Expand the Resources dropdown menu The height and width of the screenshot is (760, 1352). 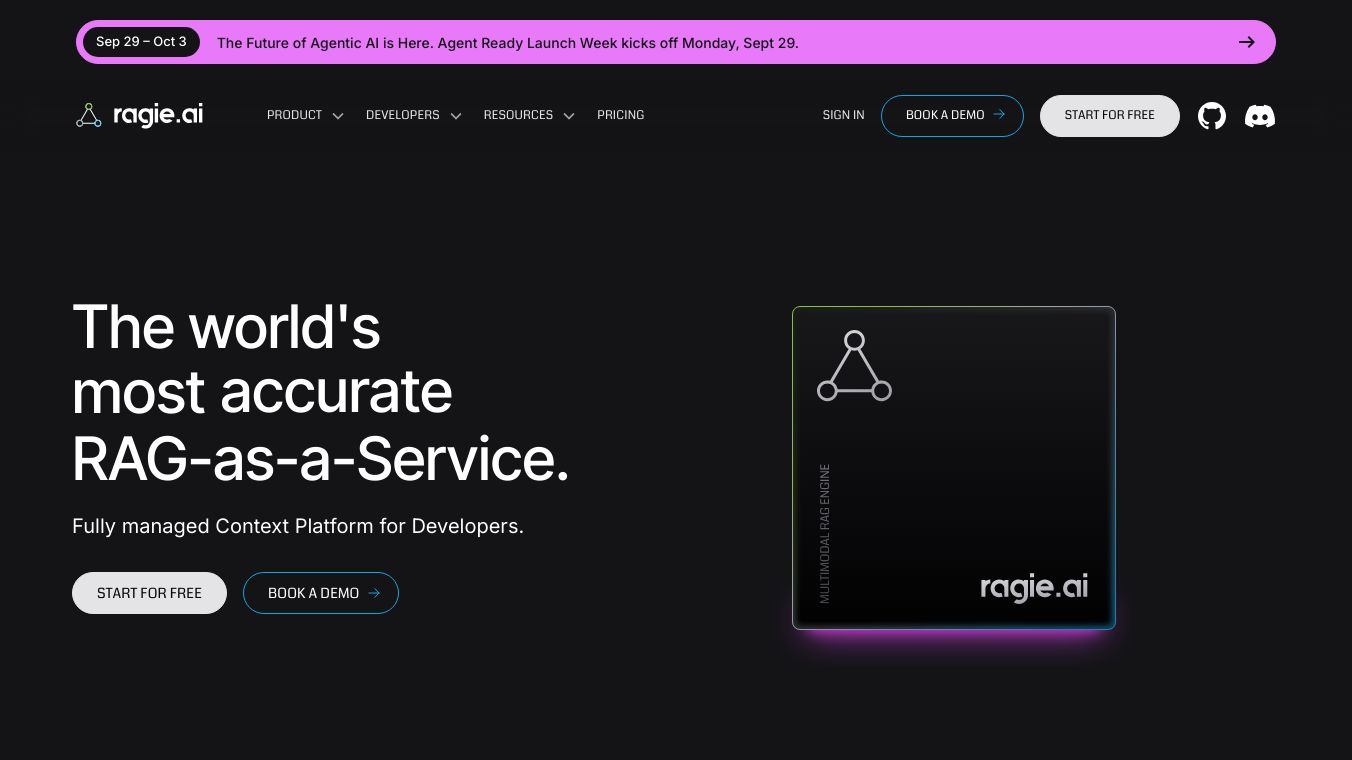point(529,115)
